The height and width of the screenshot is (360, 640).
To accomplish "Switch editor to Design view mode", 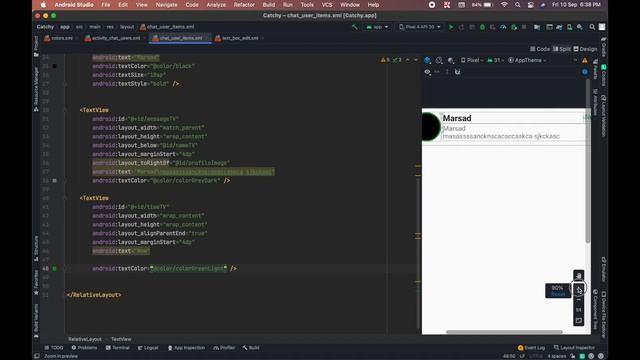I will click(585, 49).
